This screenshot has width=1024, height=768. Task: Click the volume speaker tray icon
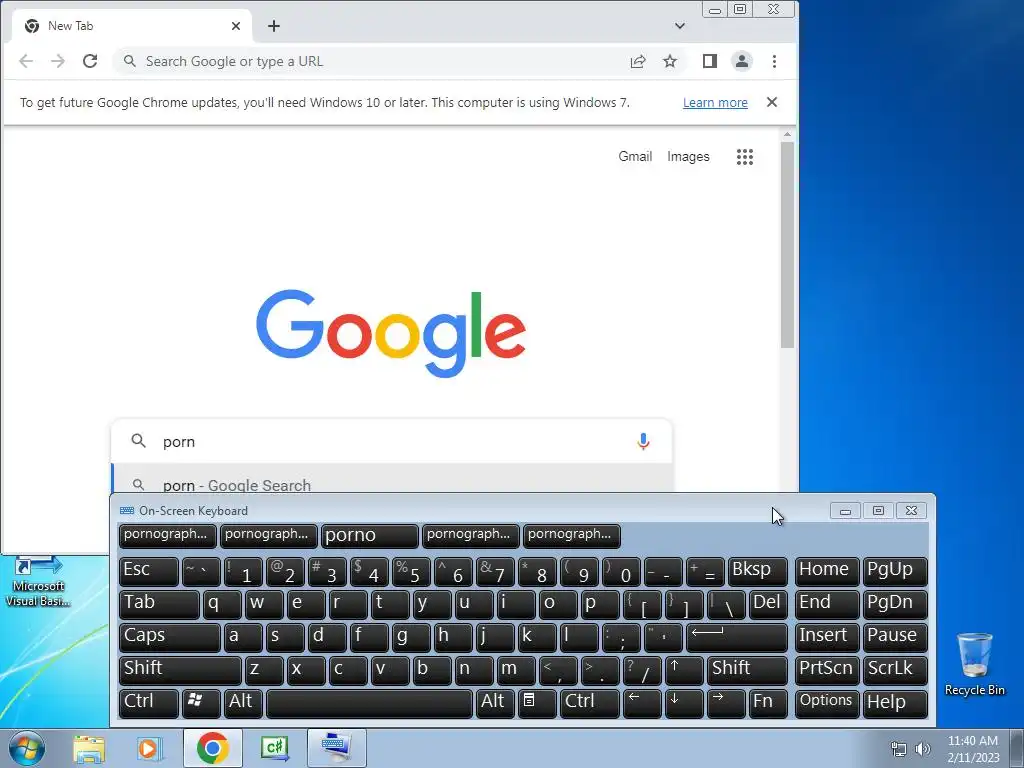(923, 749)
